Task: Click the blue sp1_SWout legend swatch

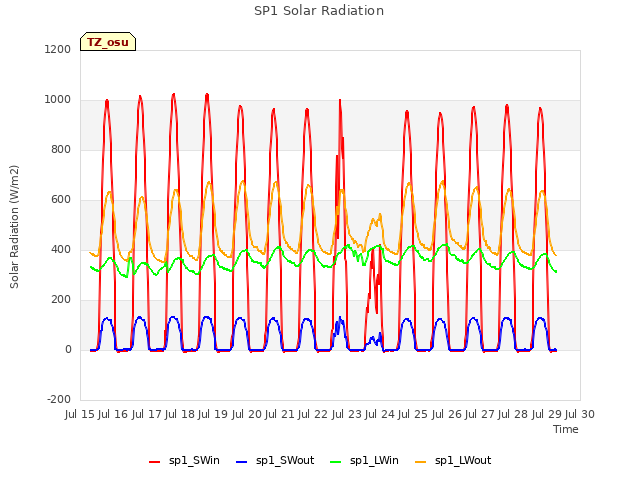Action: point(242,462)
